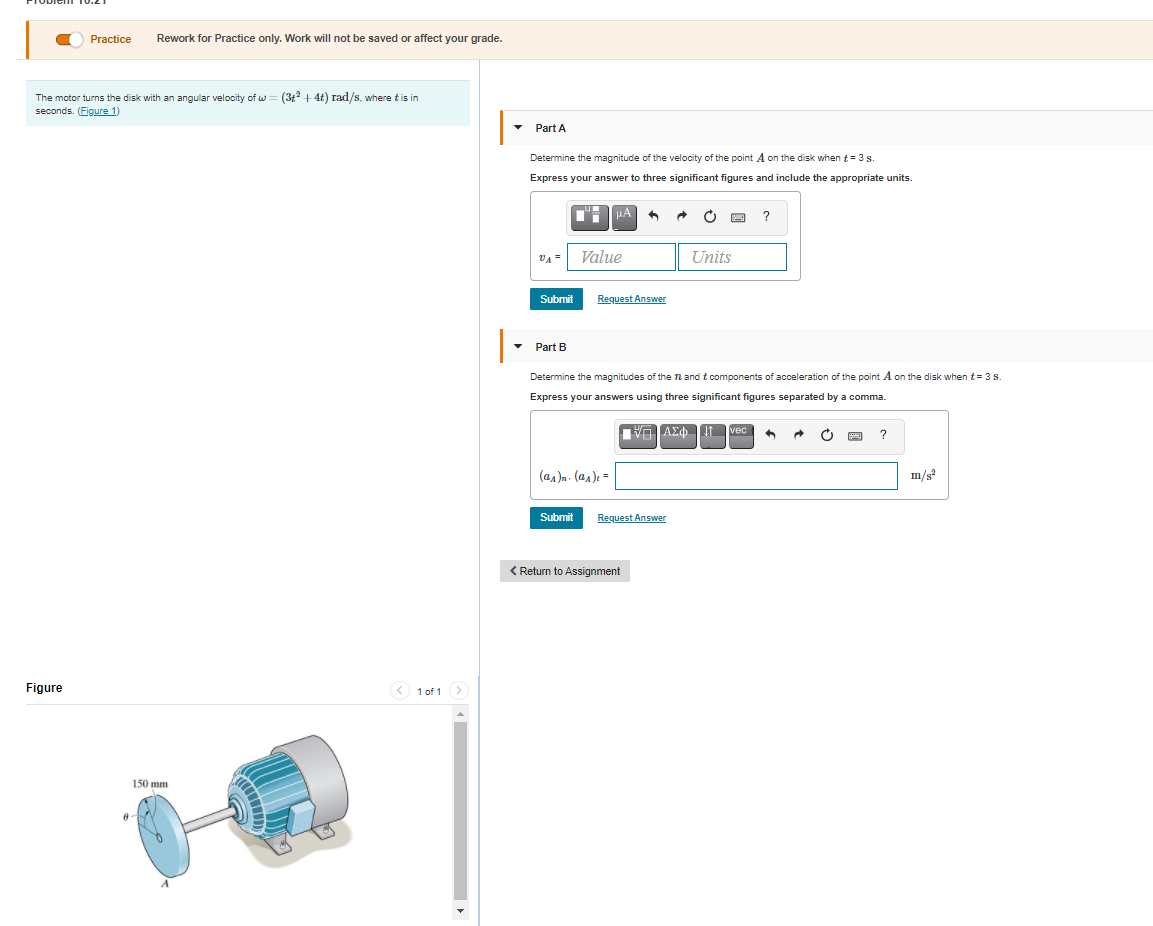Open the math templates palette in Part A
Viewport: 1153px width, 926px height.
(x=589, y=217)
